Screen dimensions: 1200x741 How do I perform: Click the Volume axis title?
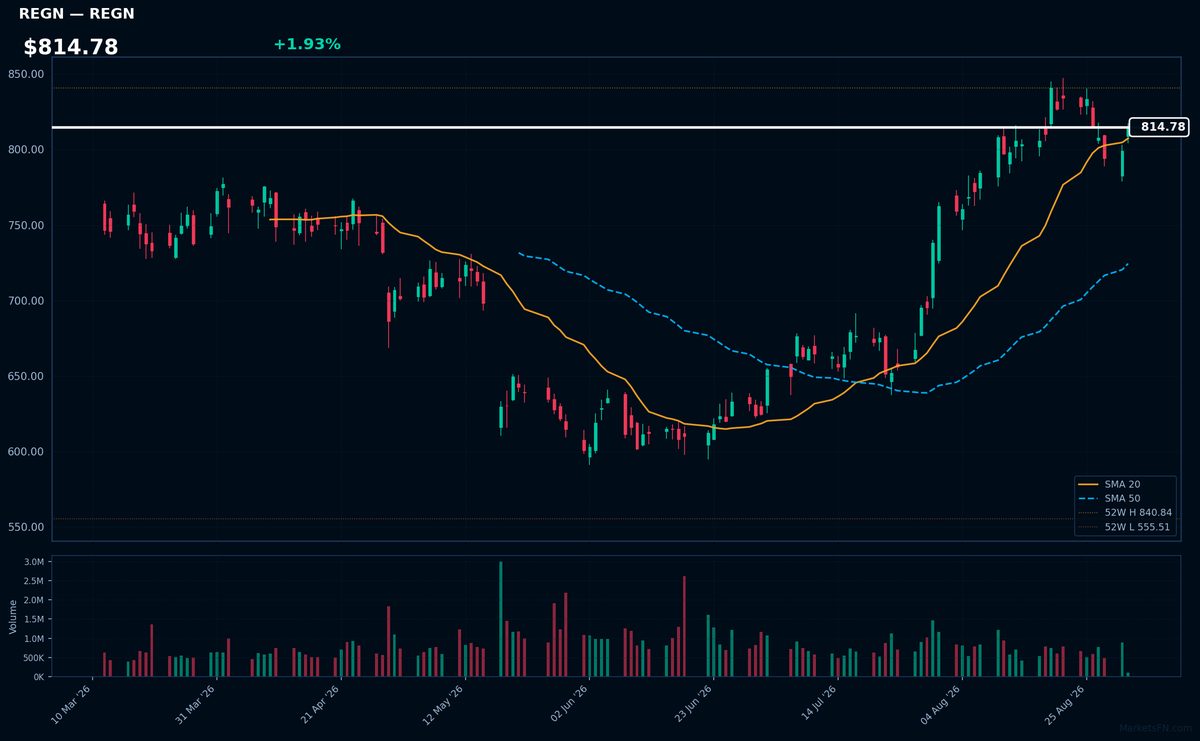[13, 616]
